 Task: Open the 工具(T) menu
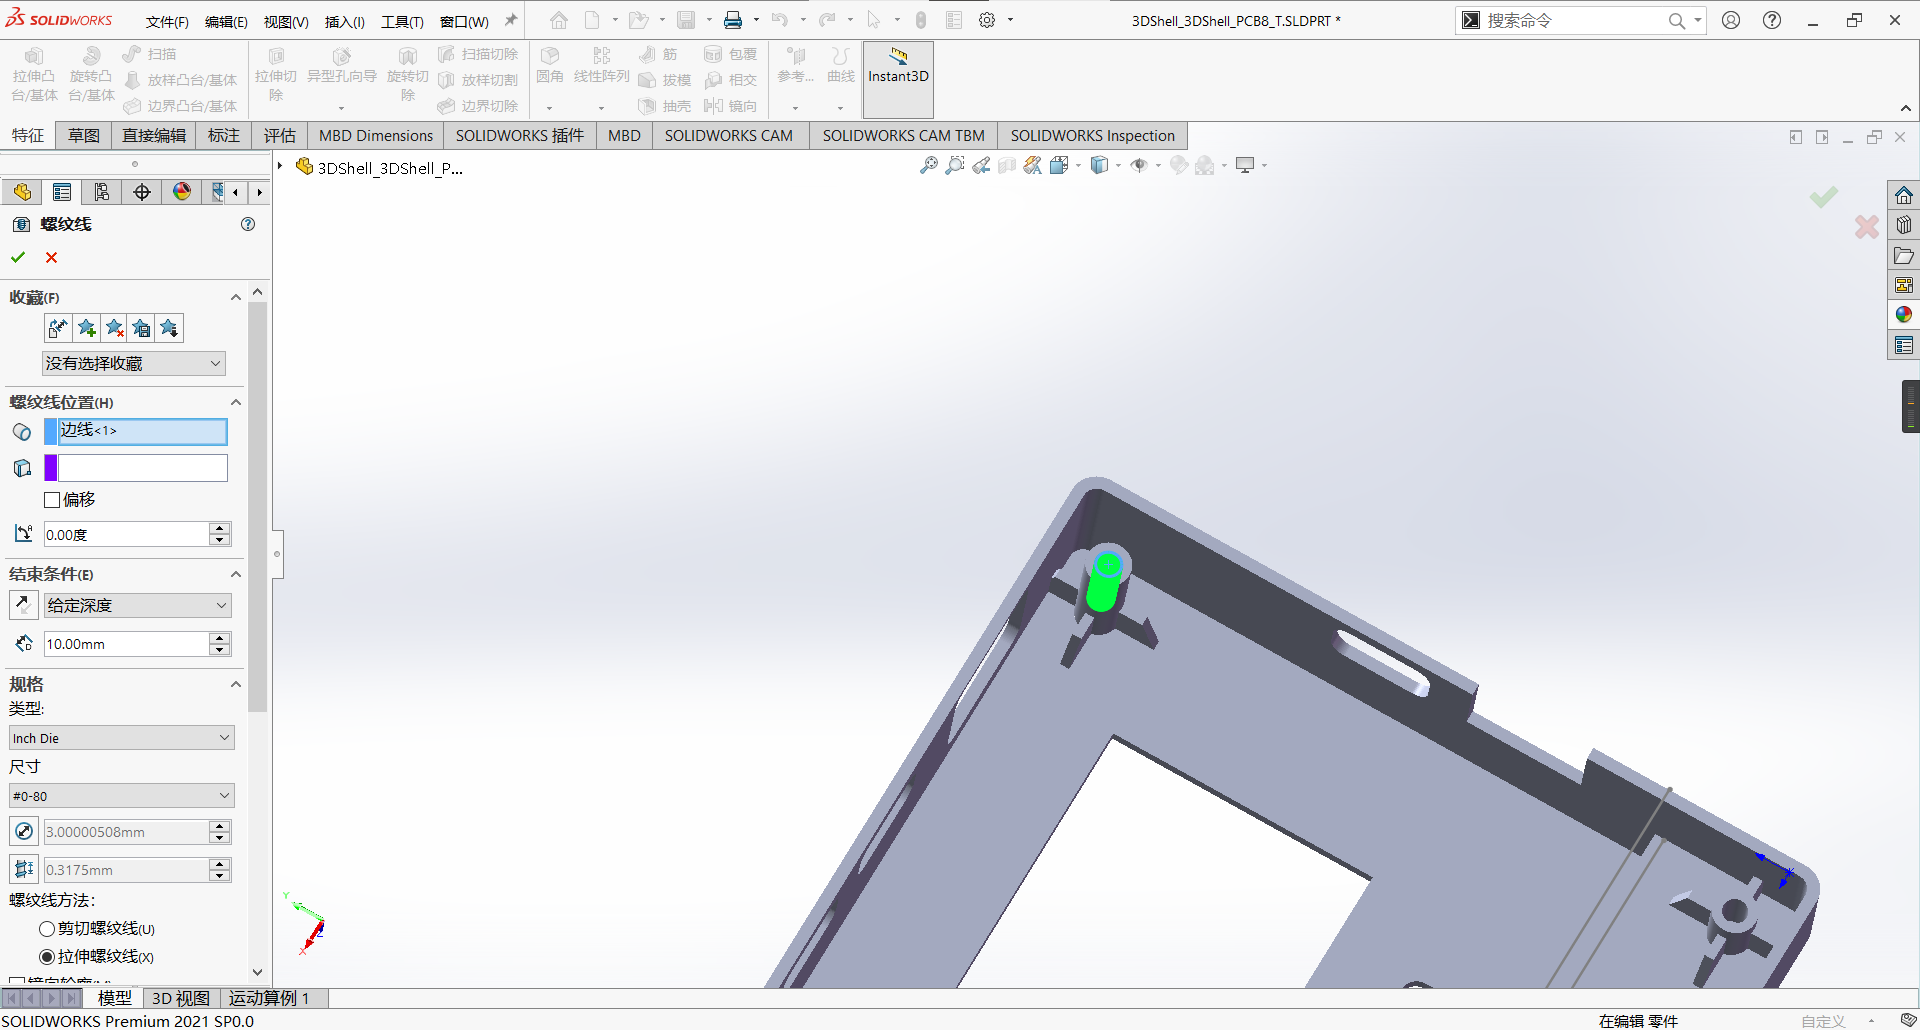click(x=402, y=21)
